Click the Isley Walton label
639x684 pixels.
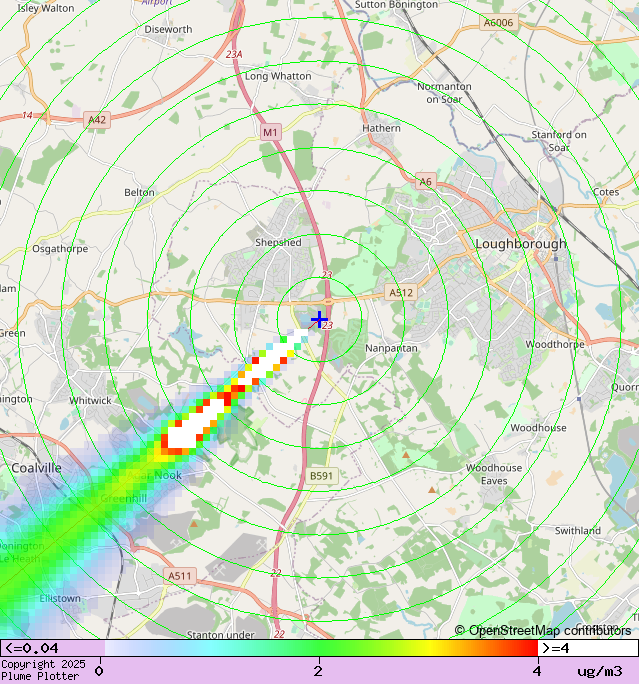46,8
